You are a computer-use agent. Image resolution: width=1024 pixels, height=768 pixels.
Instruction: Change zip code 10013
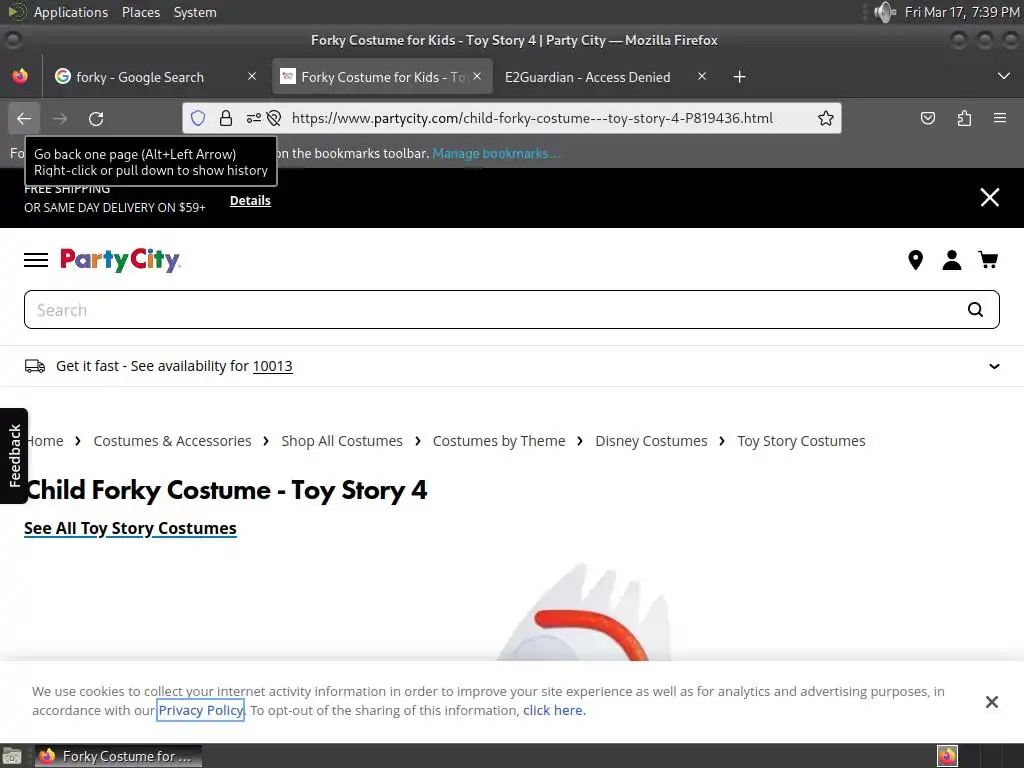click(272, 366)
